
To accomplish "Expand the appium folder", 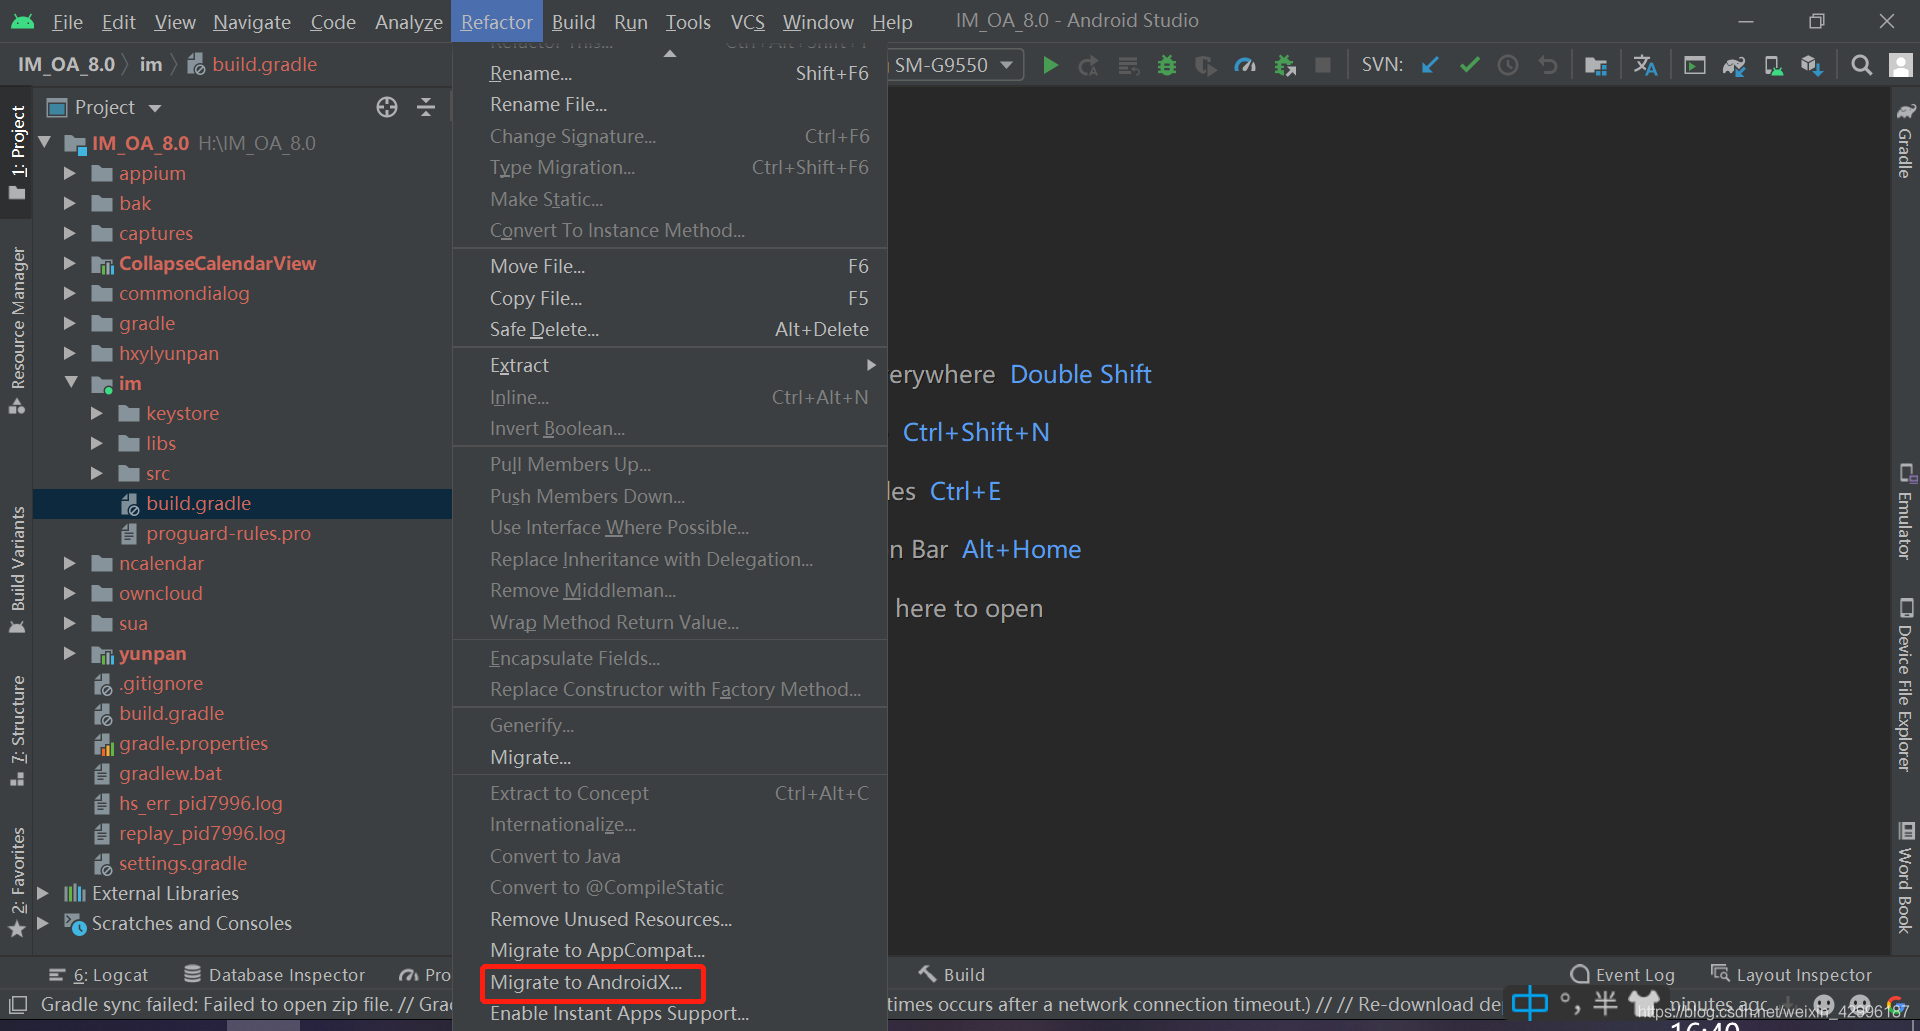I will pyautogui.click(x=70, y=173).
